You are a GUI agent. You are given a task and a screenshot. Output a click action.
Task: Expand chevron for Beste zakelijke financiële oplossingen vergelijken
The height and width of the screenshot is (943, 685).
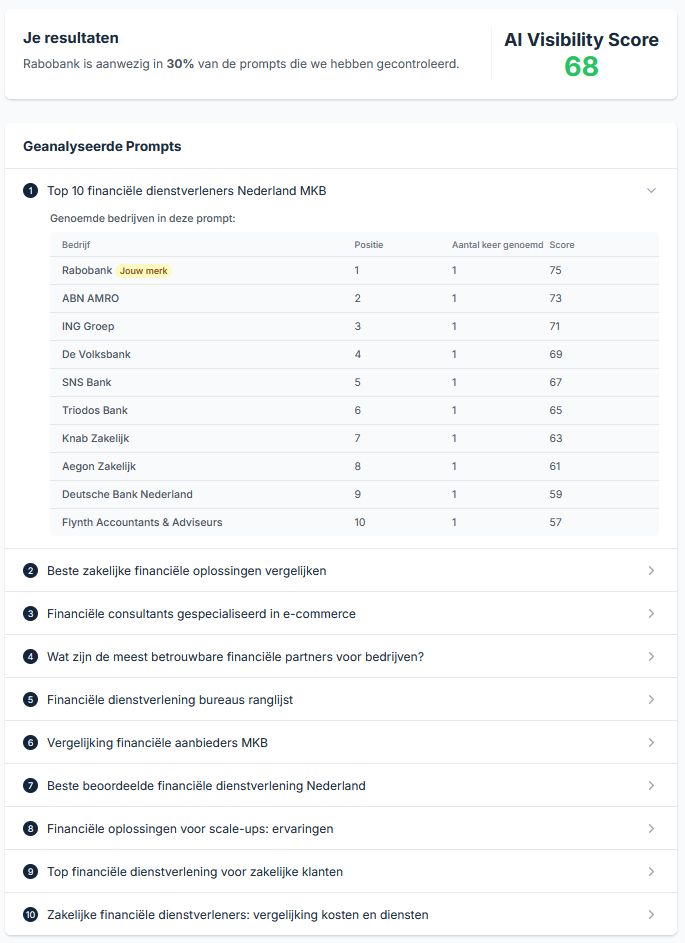point(651,571)
